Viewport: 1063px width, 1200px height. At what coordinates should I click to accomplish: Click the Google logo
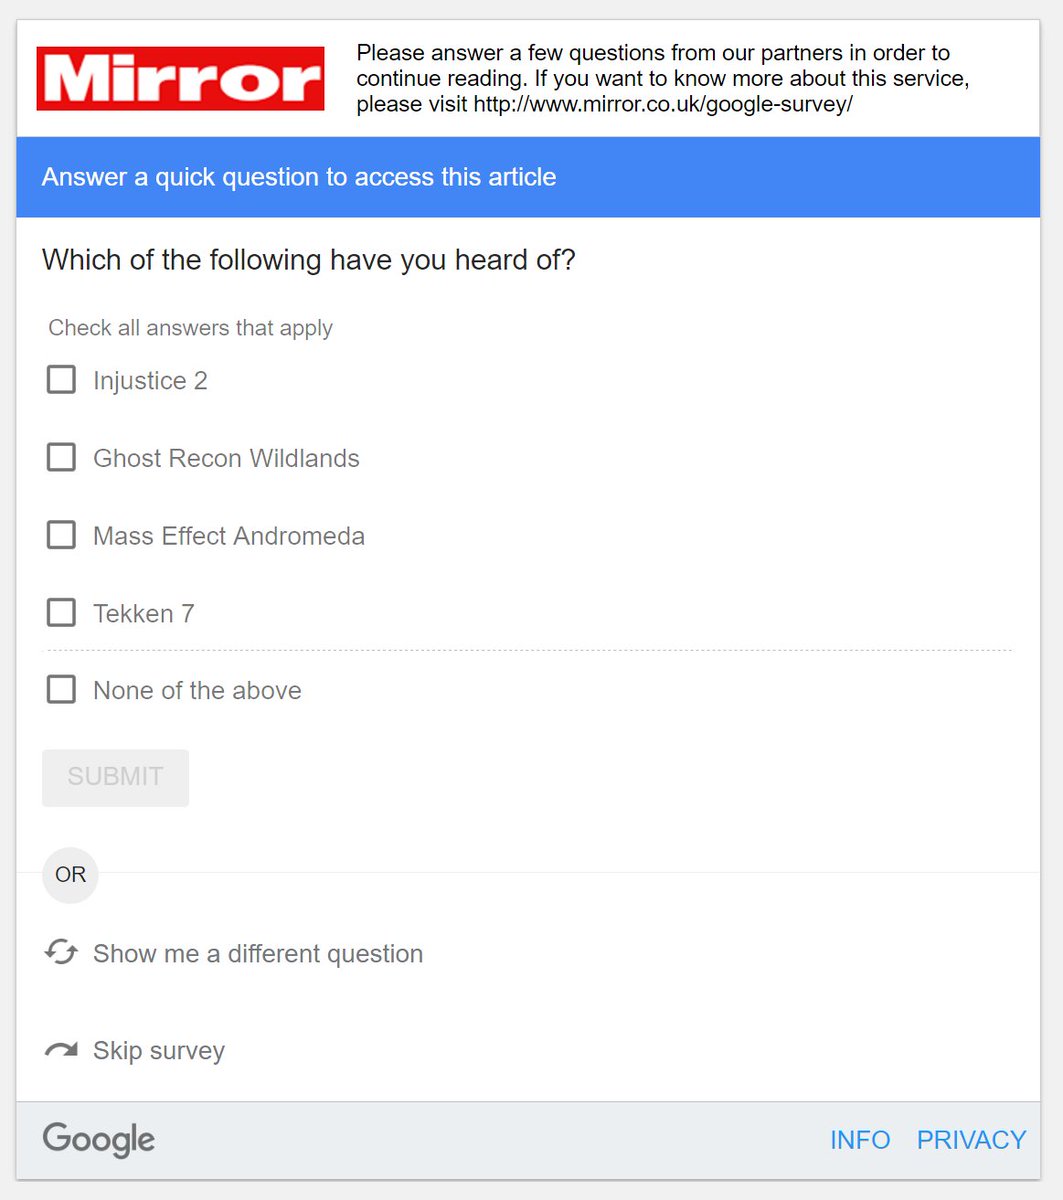click(99, 1139)
